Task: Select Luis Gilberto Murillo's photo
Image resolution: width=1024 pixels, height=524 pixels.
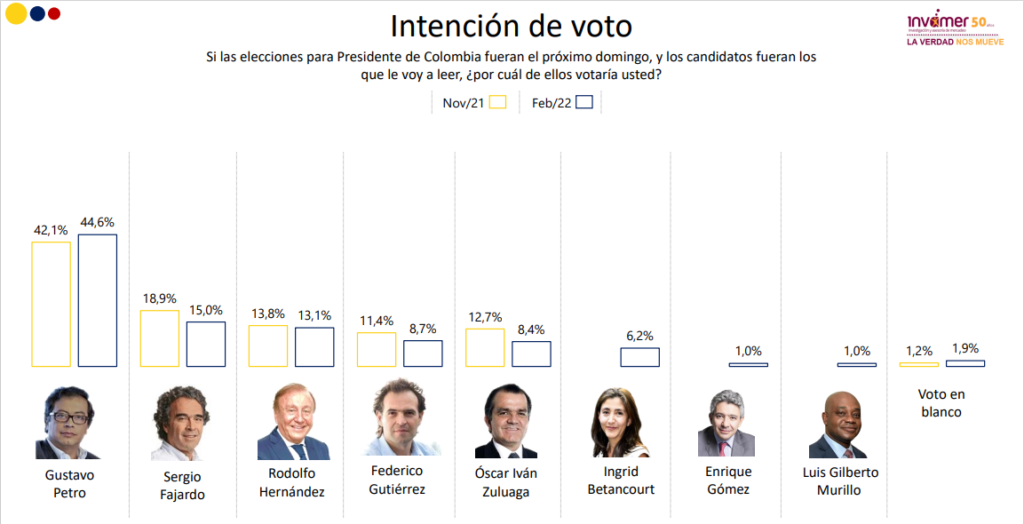Action: pos(838,425)
